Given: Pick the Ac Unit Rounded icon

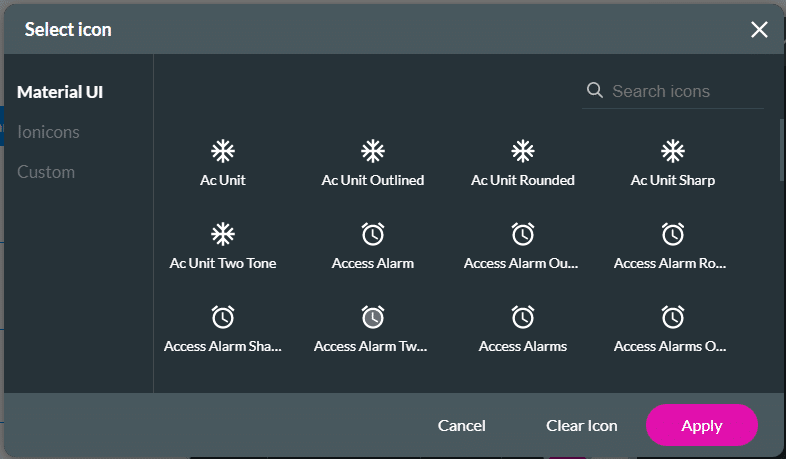Looking at the screenshot, I should 523,152.
